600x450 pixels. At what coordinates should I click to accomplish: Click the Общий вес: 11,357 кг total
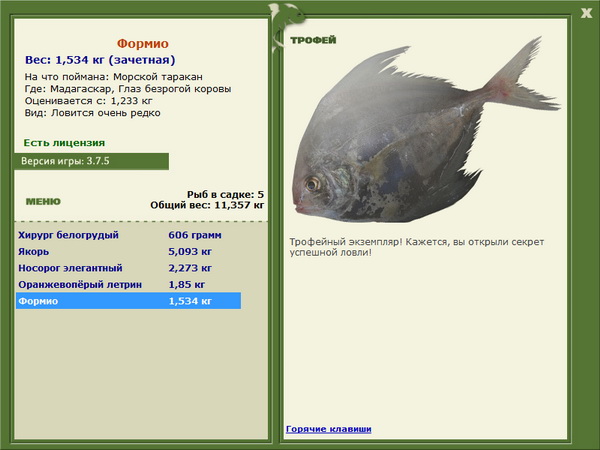[207, 205]
